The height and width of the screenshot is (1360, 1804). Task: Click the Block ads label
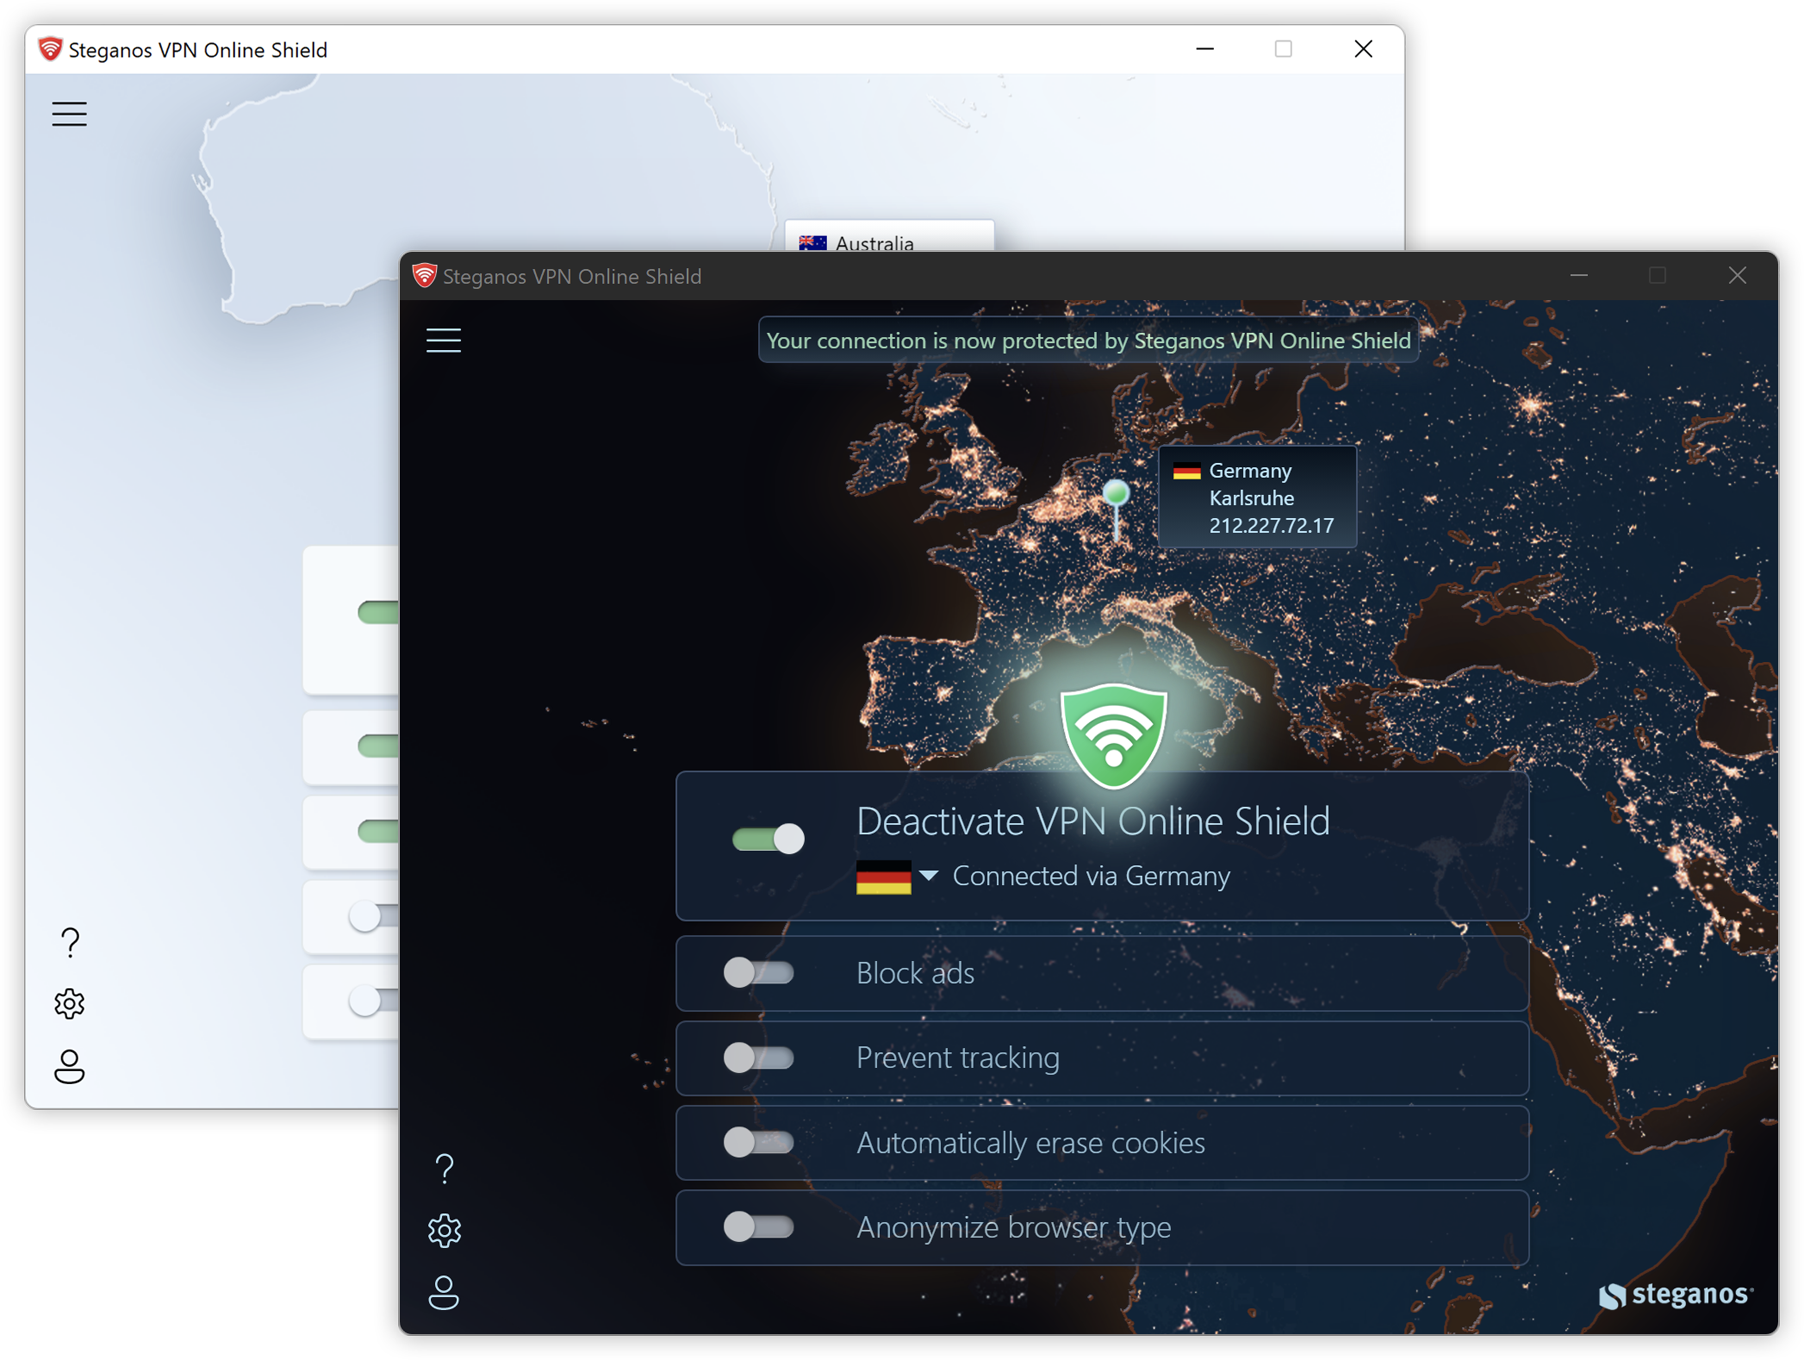tap(915, 973)
